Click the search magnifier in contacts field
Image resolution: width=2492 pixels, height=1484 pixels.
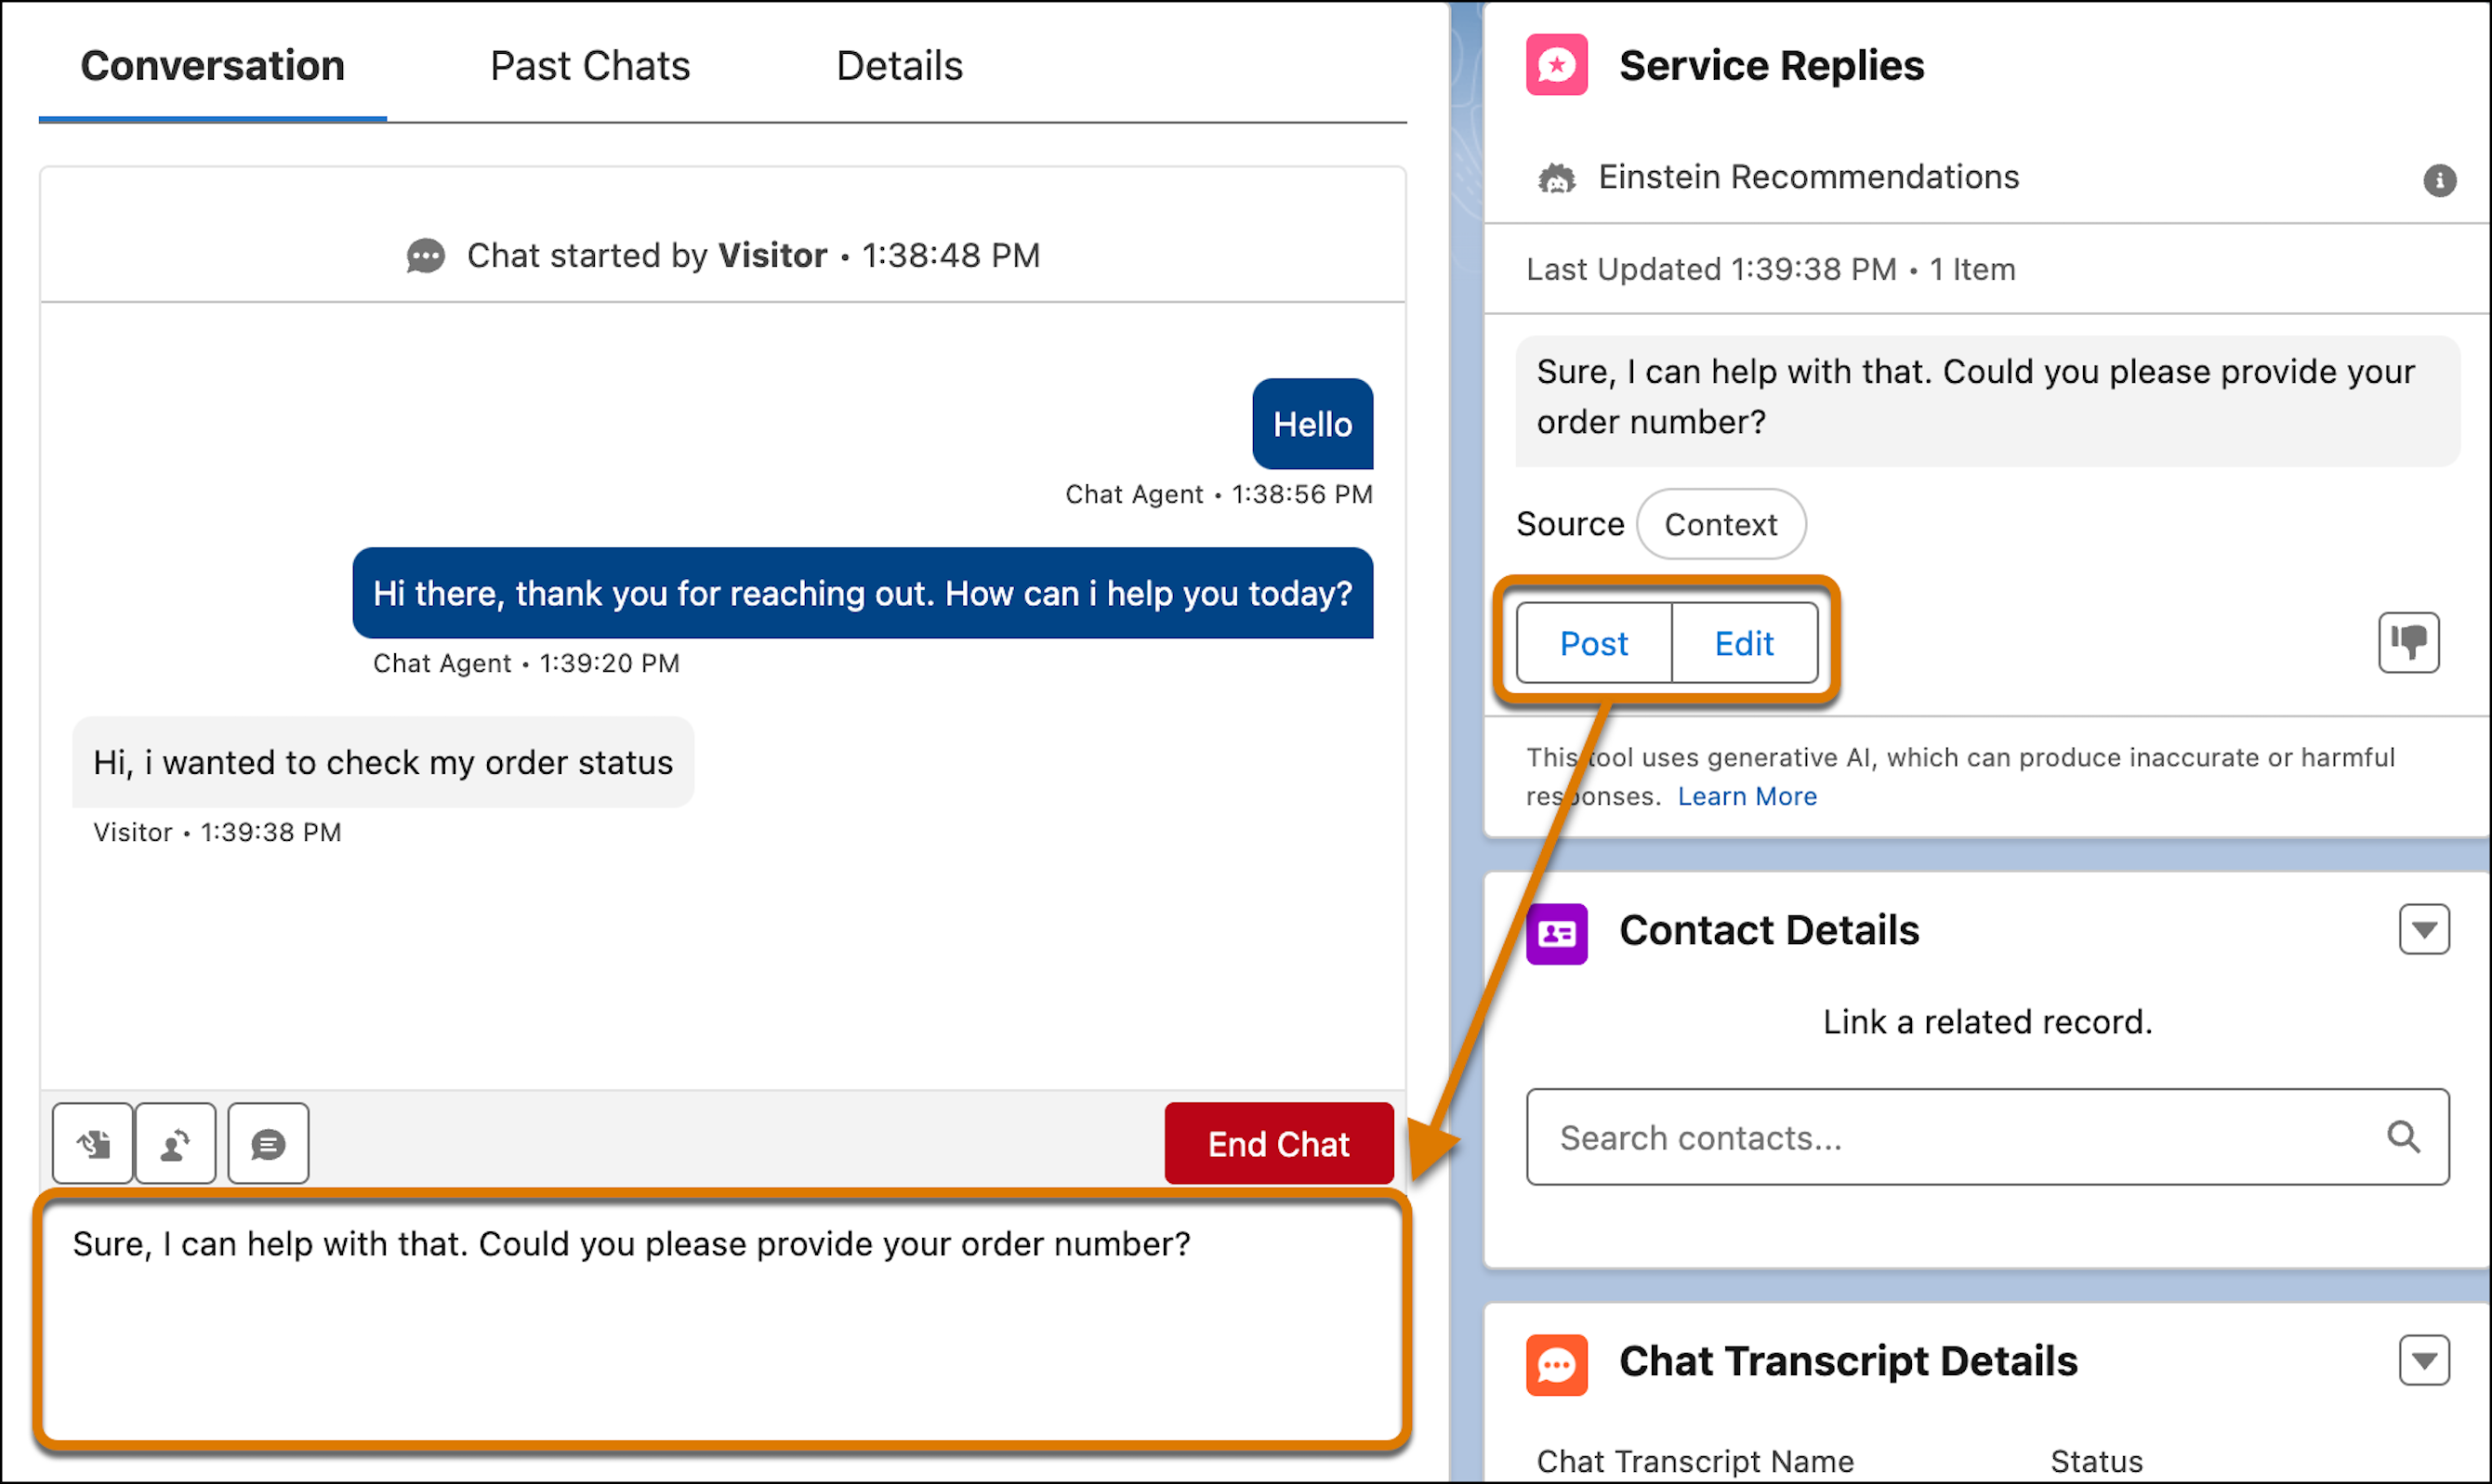2403,1137
